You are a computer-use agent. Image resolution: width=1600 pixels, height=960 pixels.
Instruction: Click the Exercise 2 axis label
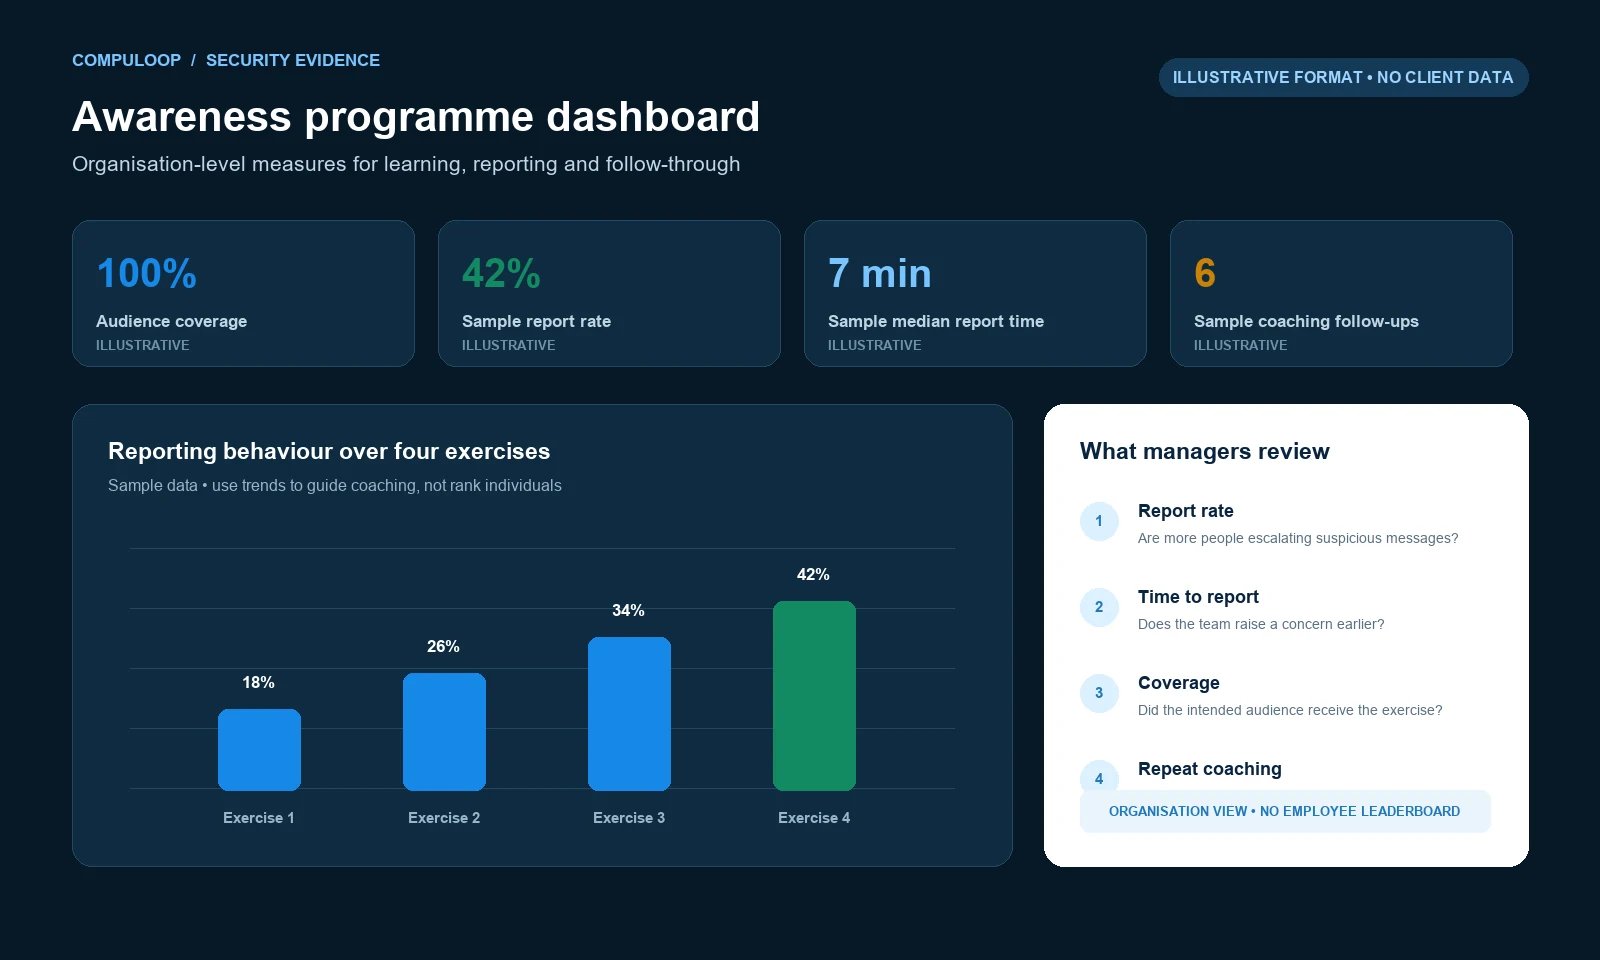[444, 818]
